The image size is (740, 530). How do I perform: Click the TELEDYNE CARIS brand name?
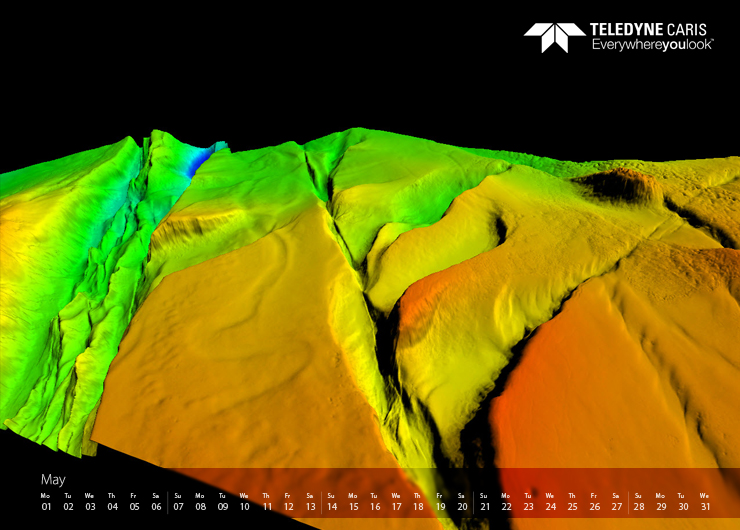coord(648,30)
